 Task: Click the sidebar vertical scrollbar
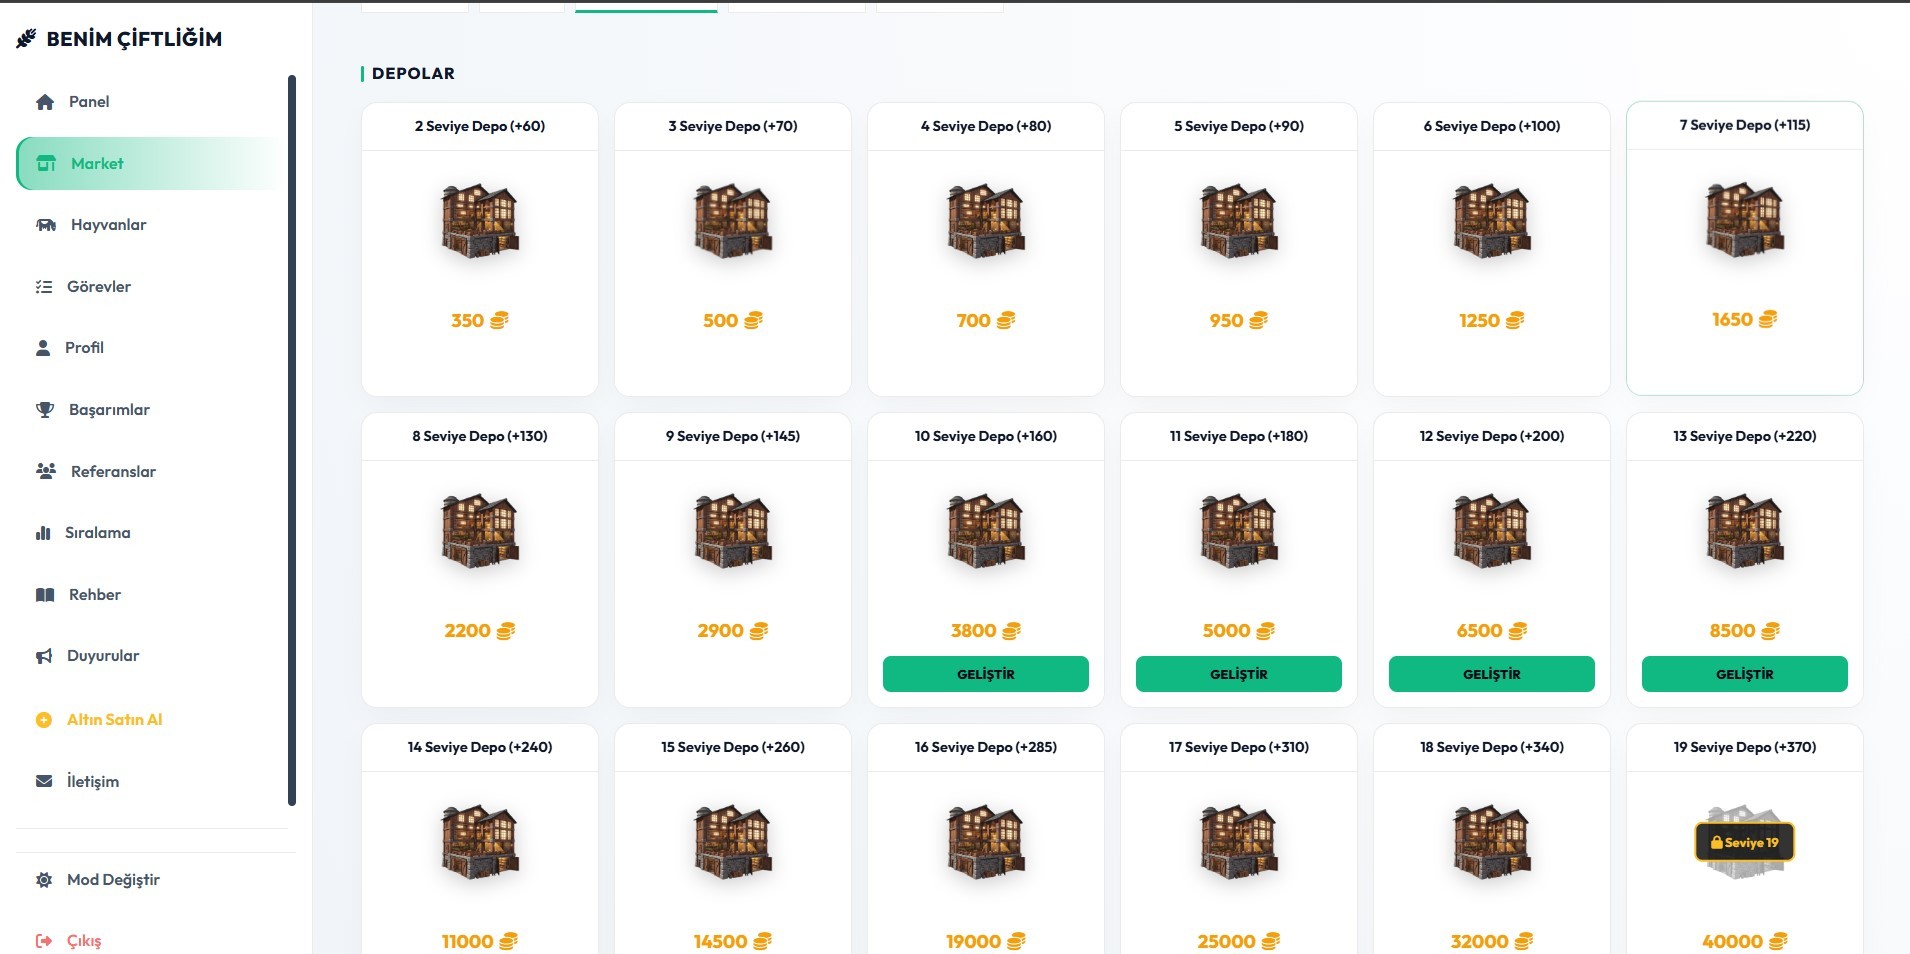click(x=292, y=440)
